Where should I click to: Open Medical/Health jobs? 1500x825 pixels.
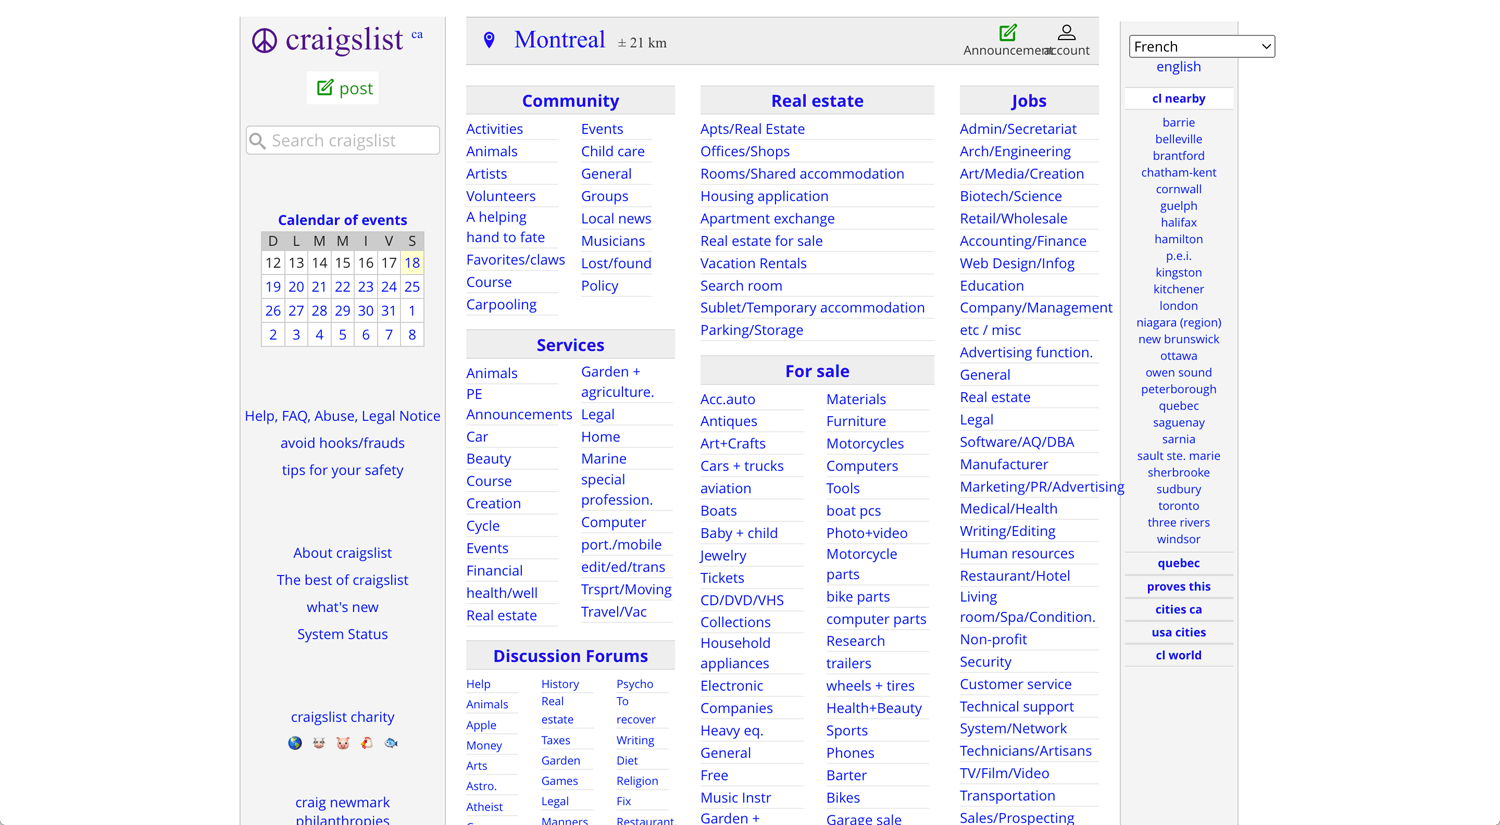pyautogui.click(x=1008, y=509)
